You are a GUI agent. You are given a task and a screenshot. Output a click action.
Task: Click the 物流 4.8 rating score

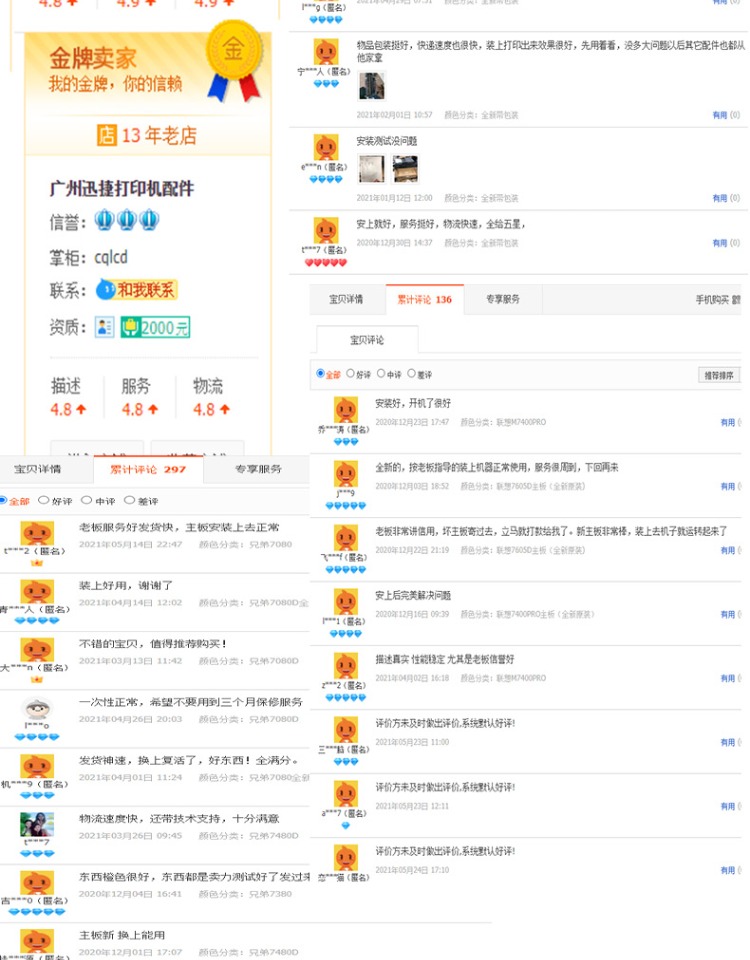click(211, 409)
